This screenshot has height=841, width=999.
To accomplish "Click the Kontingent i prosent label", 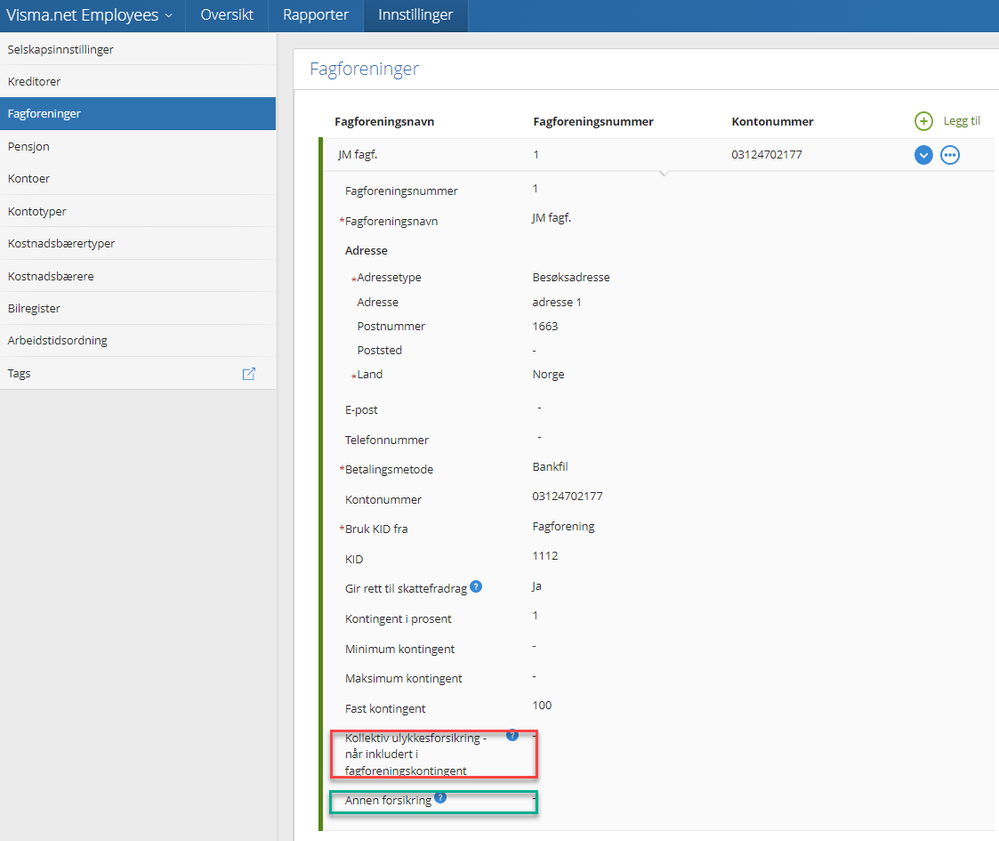I will 398,619.
